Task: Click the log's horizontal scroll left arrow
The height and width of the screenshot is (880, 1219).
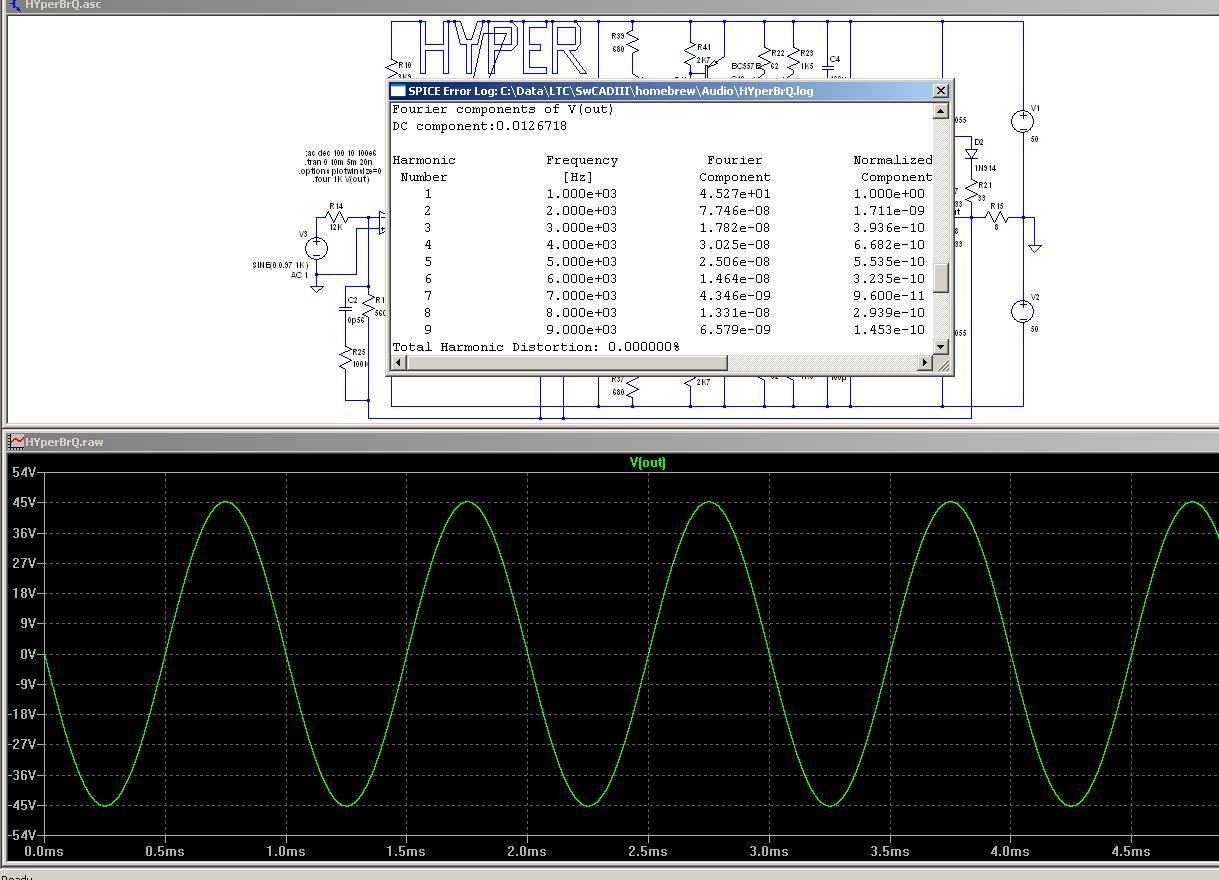Action: (x=399, y=363)
